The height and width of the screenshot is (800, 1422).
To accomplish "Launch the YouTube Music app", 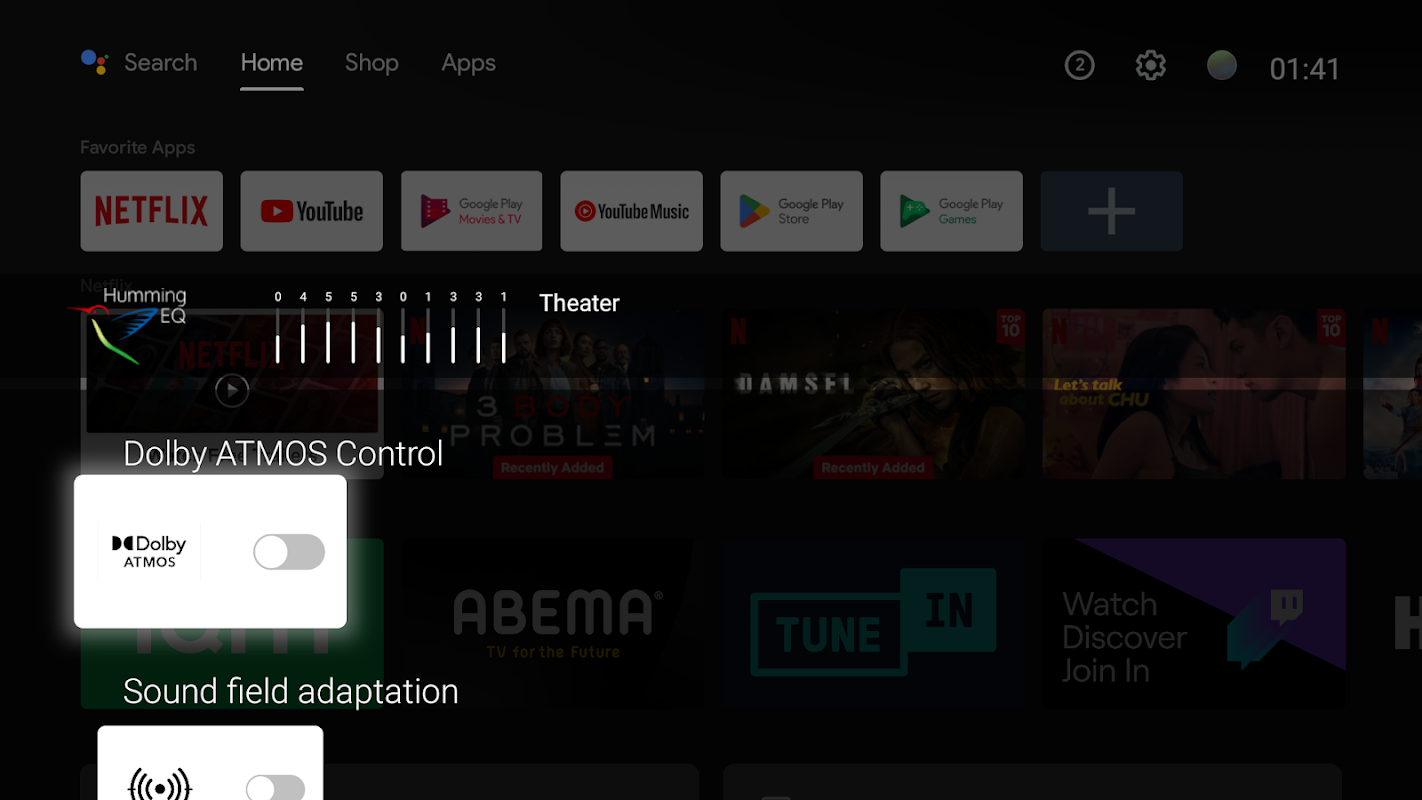I will pos(632,211).
